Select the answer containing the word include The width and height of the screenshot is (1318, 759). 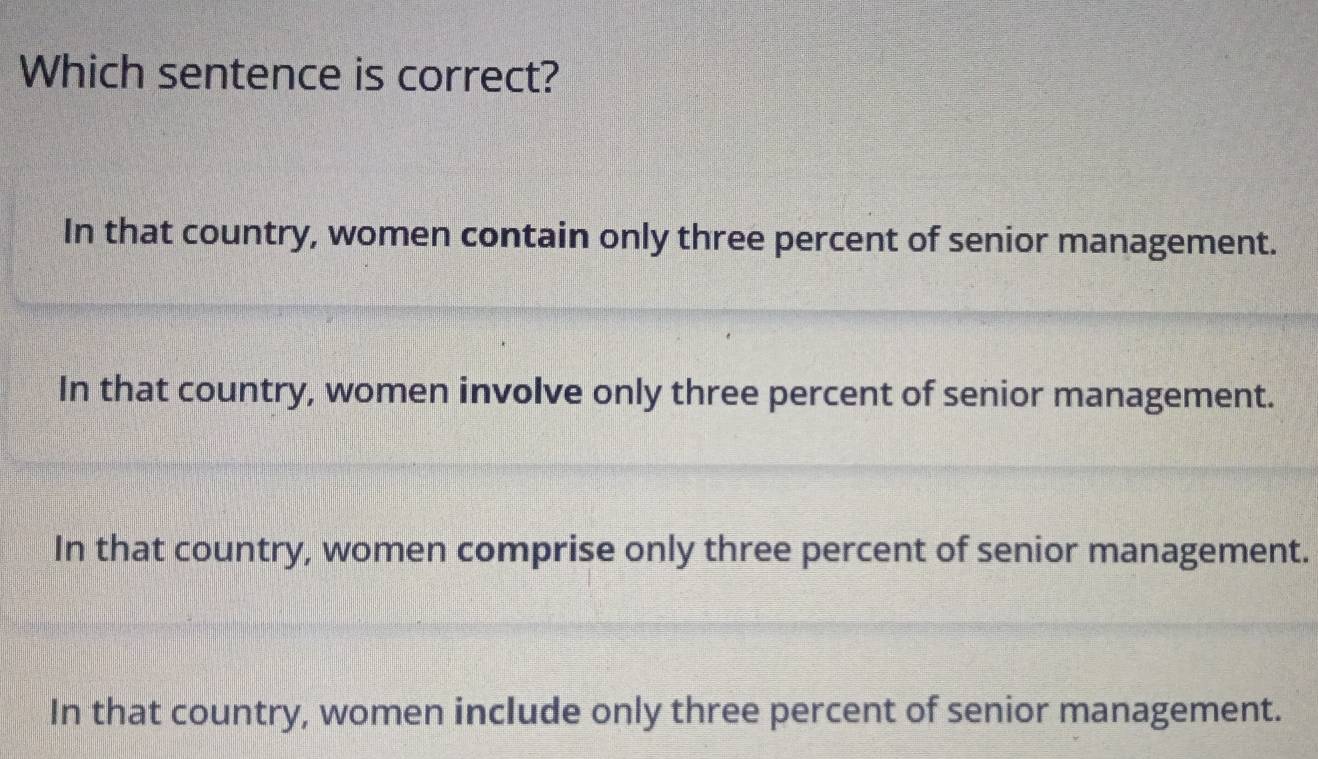tap(660, 710)
